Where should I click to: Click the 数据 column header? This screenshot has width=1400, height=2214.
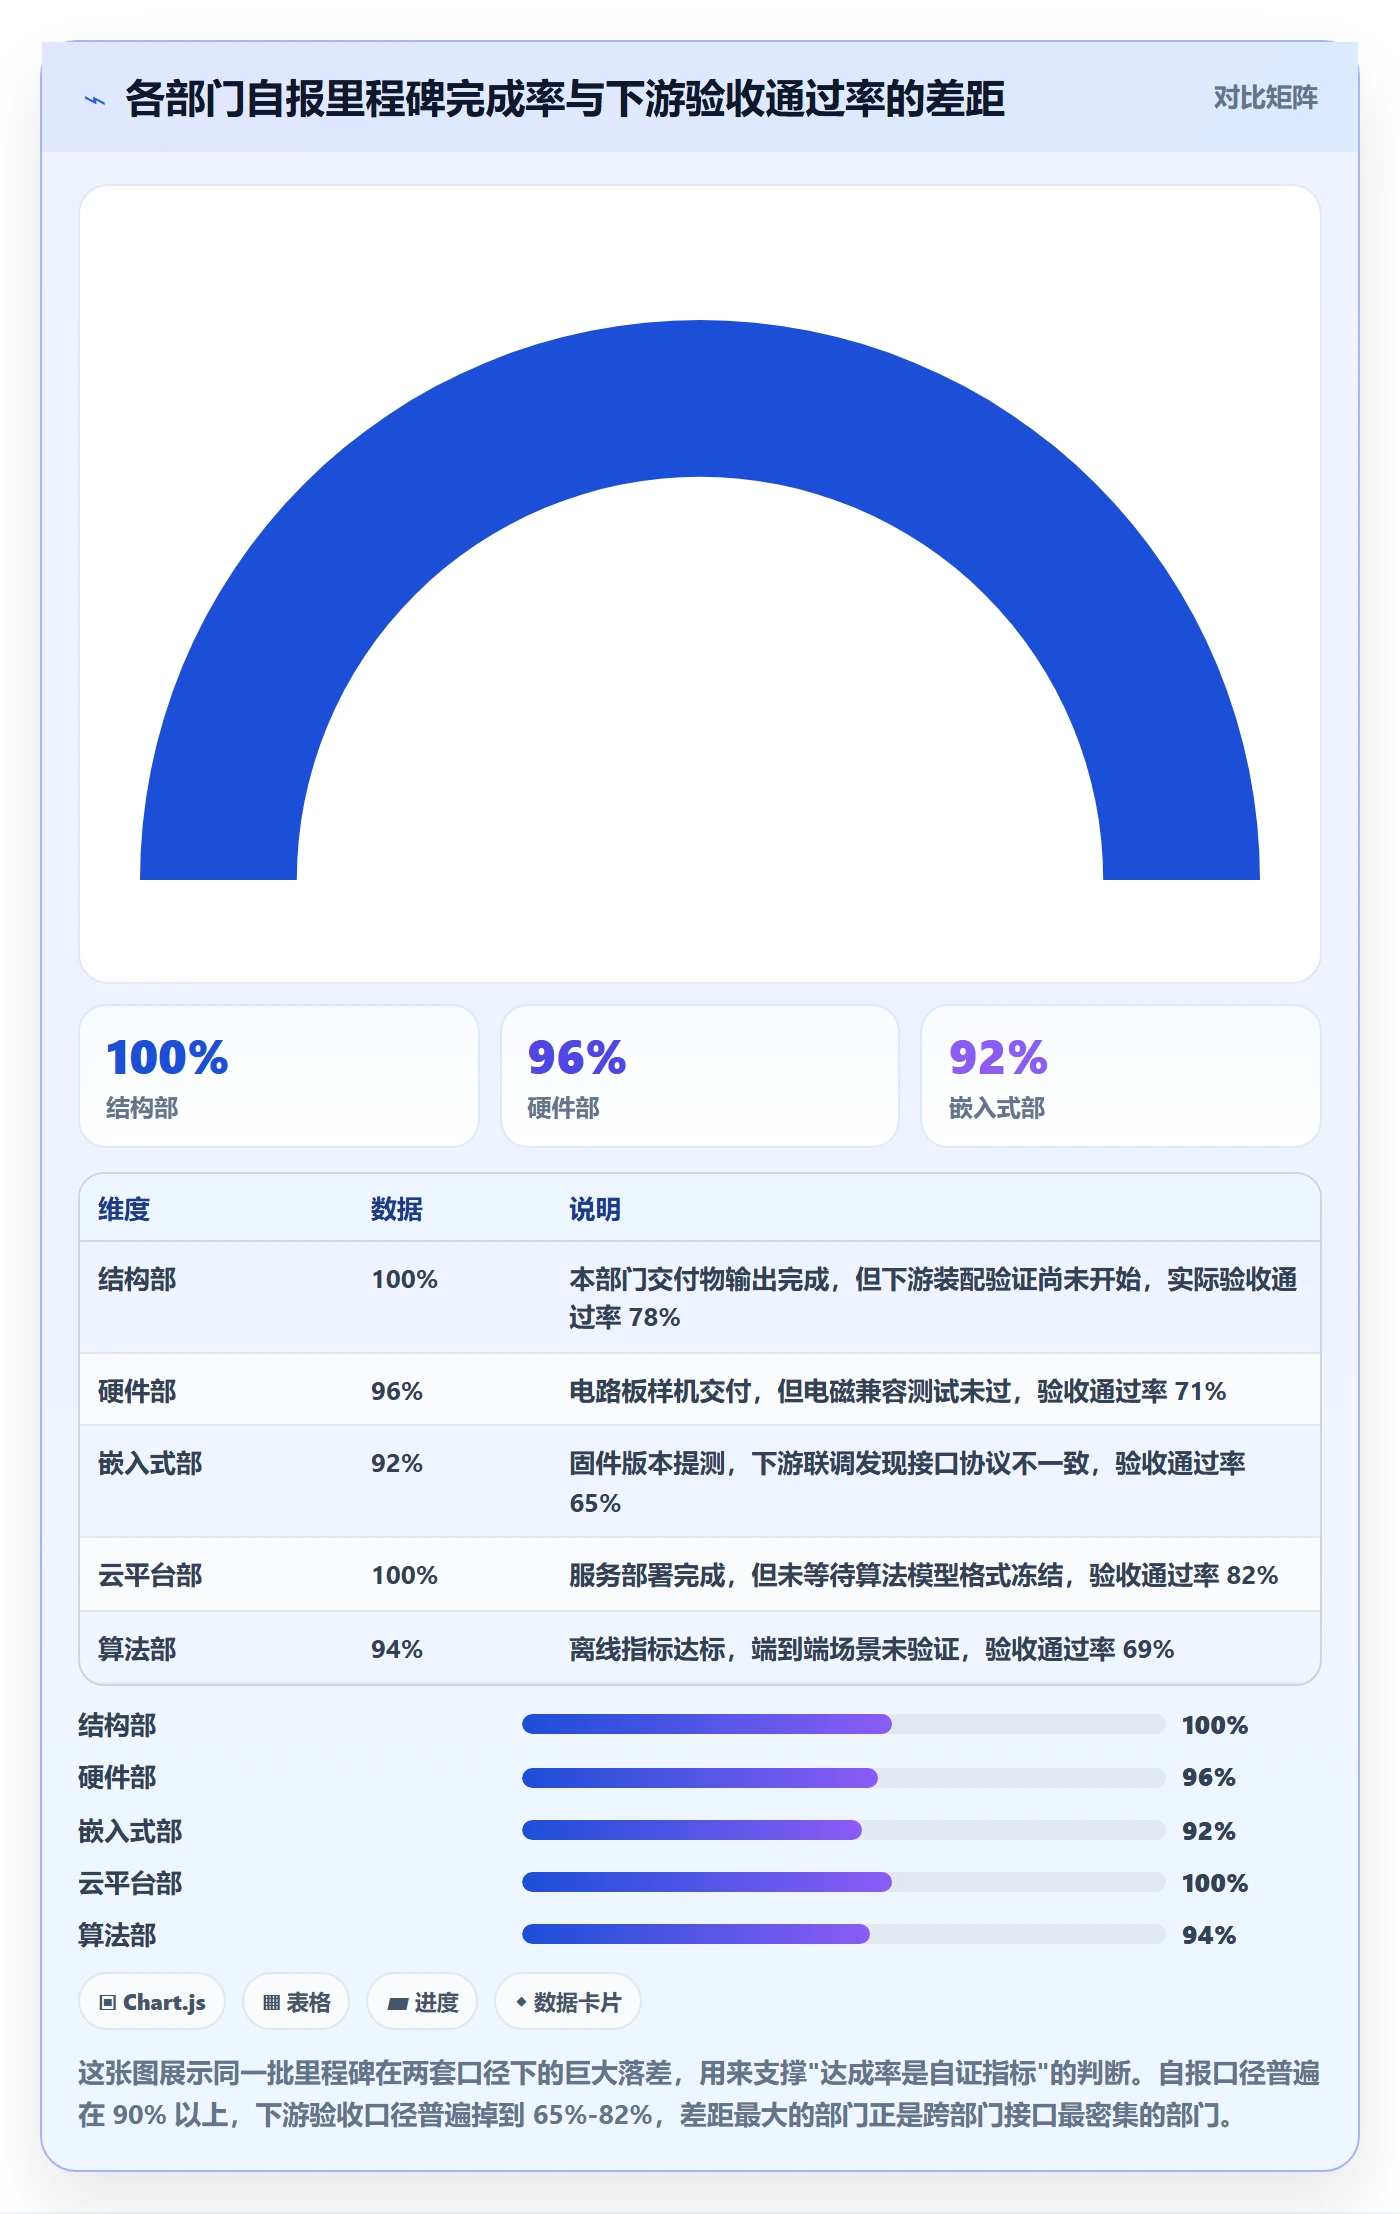click(397, 1209)
